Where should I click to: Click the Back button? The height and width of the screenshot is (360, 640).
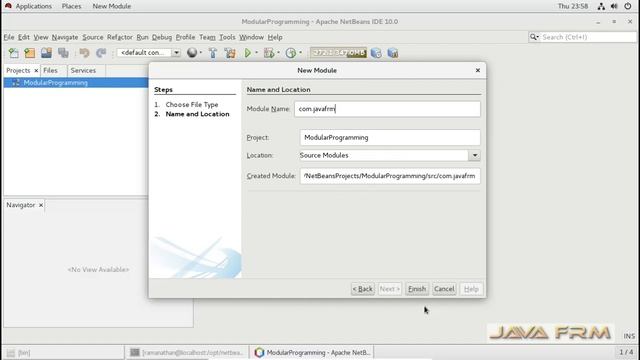tap(362, 289)
